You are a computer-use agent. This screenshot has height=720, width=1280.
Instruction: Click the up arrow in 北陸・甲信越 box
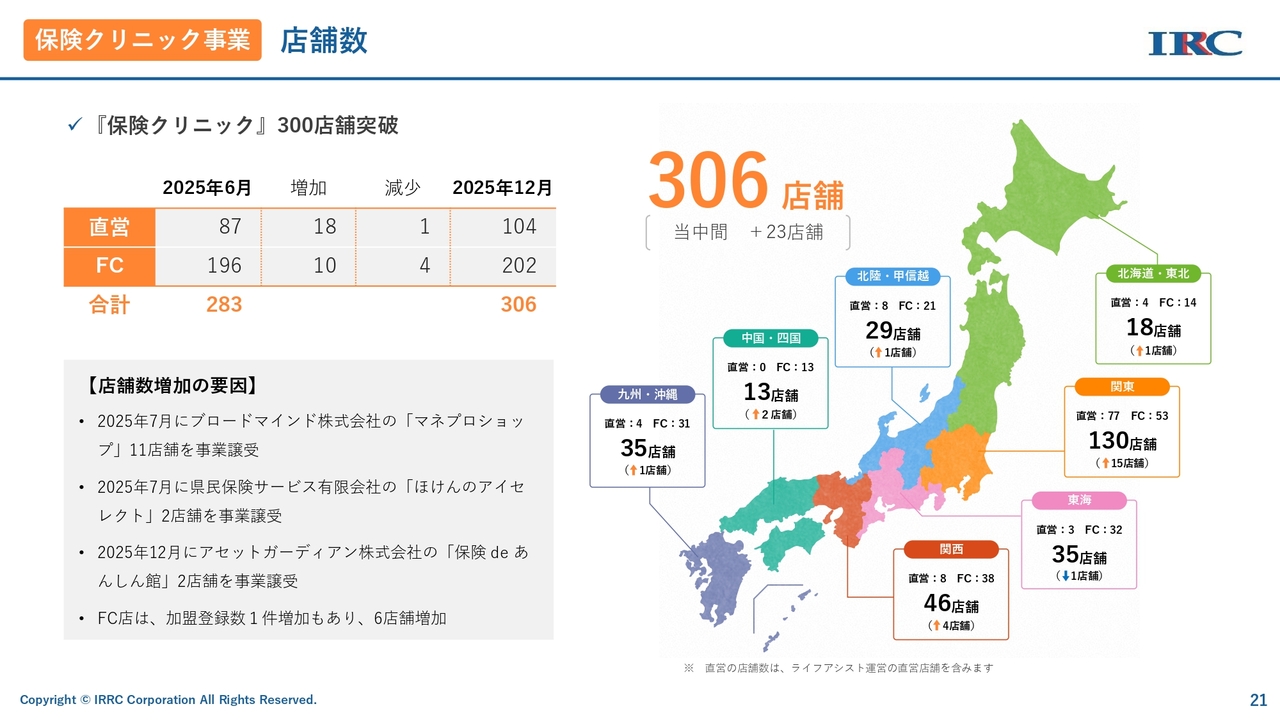tap(877, 353)
